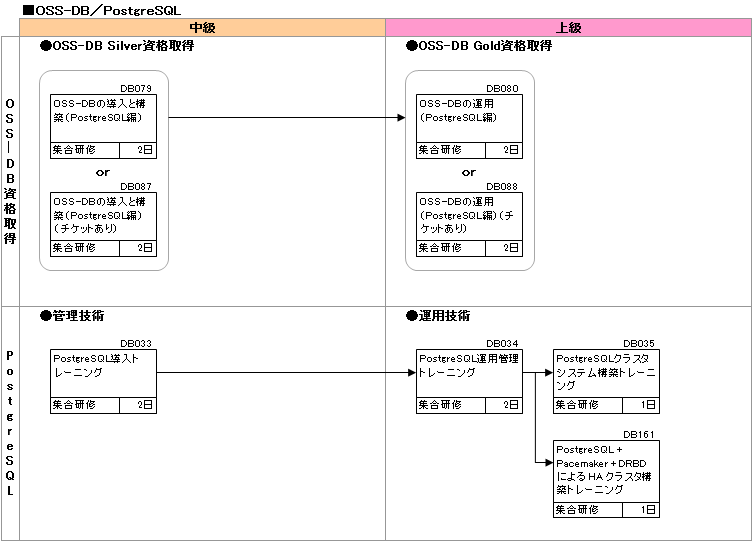The width and height of the screenshot is (752, 541).
Task: Click the 2日 duration in DB087 box
Action: (x=138, y=248)
